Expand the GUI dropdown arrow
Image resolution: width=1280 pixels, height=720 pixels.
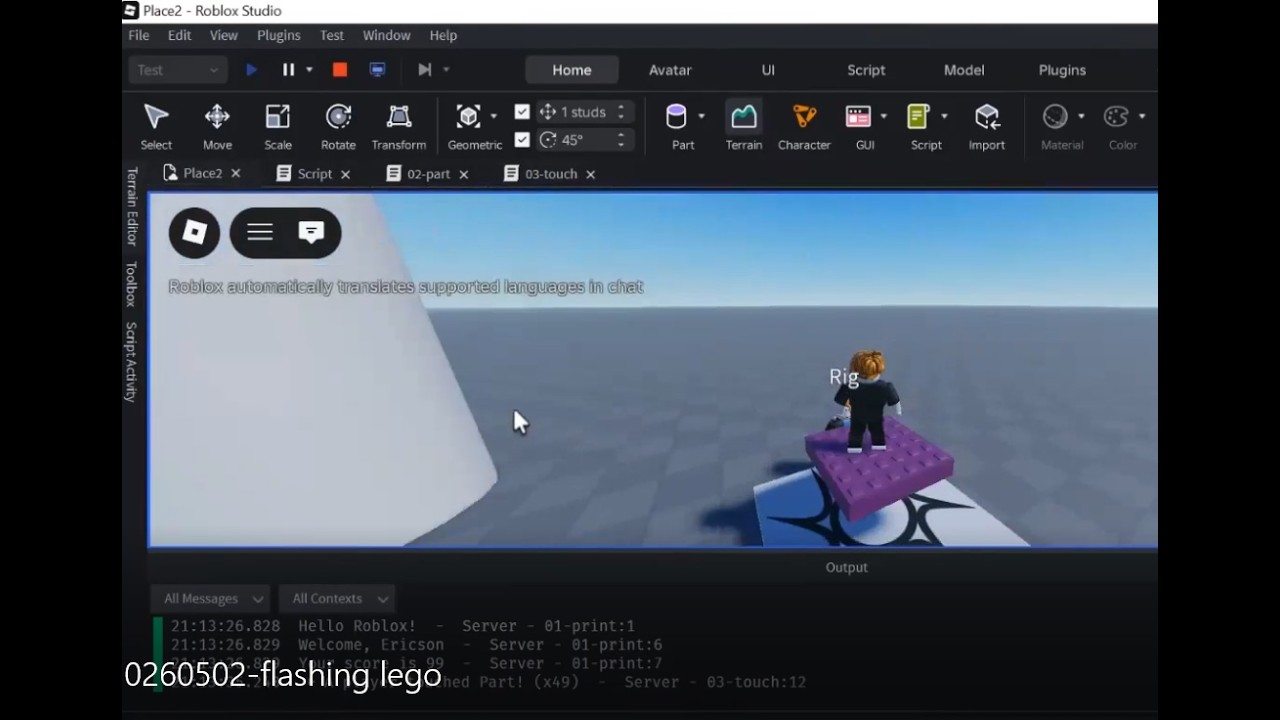tap(883, 116)
